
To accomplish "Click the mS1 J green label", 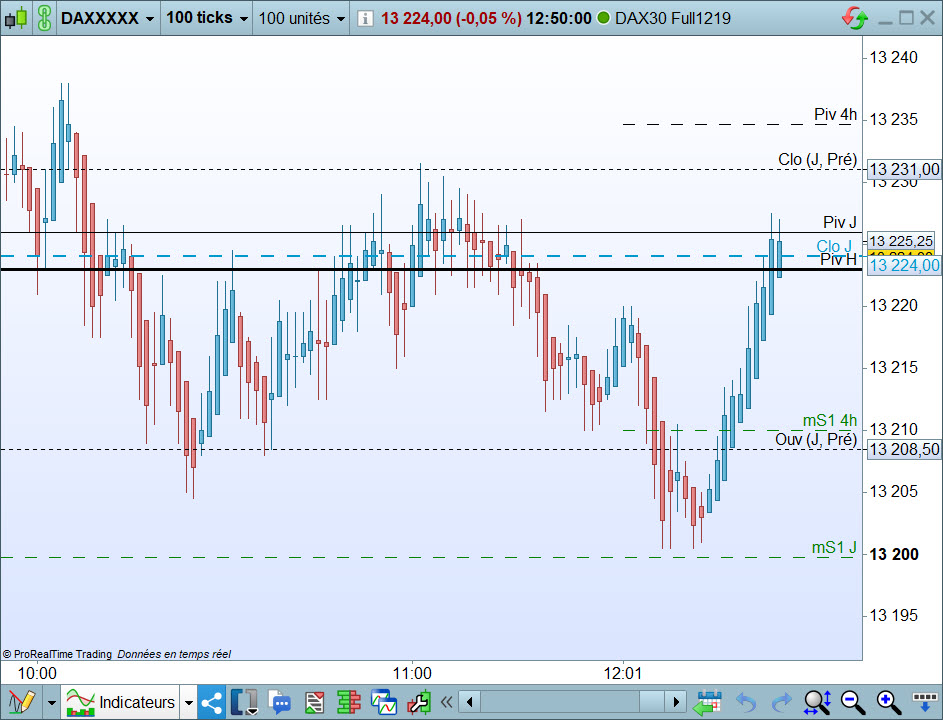I will click(834, 547).
